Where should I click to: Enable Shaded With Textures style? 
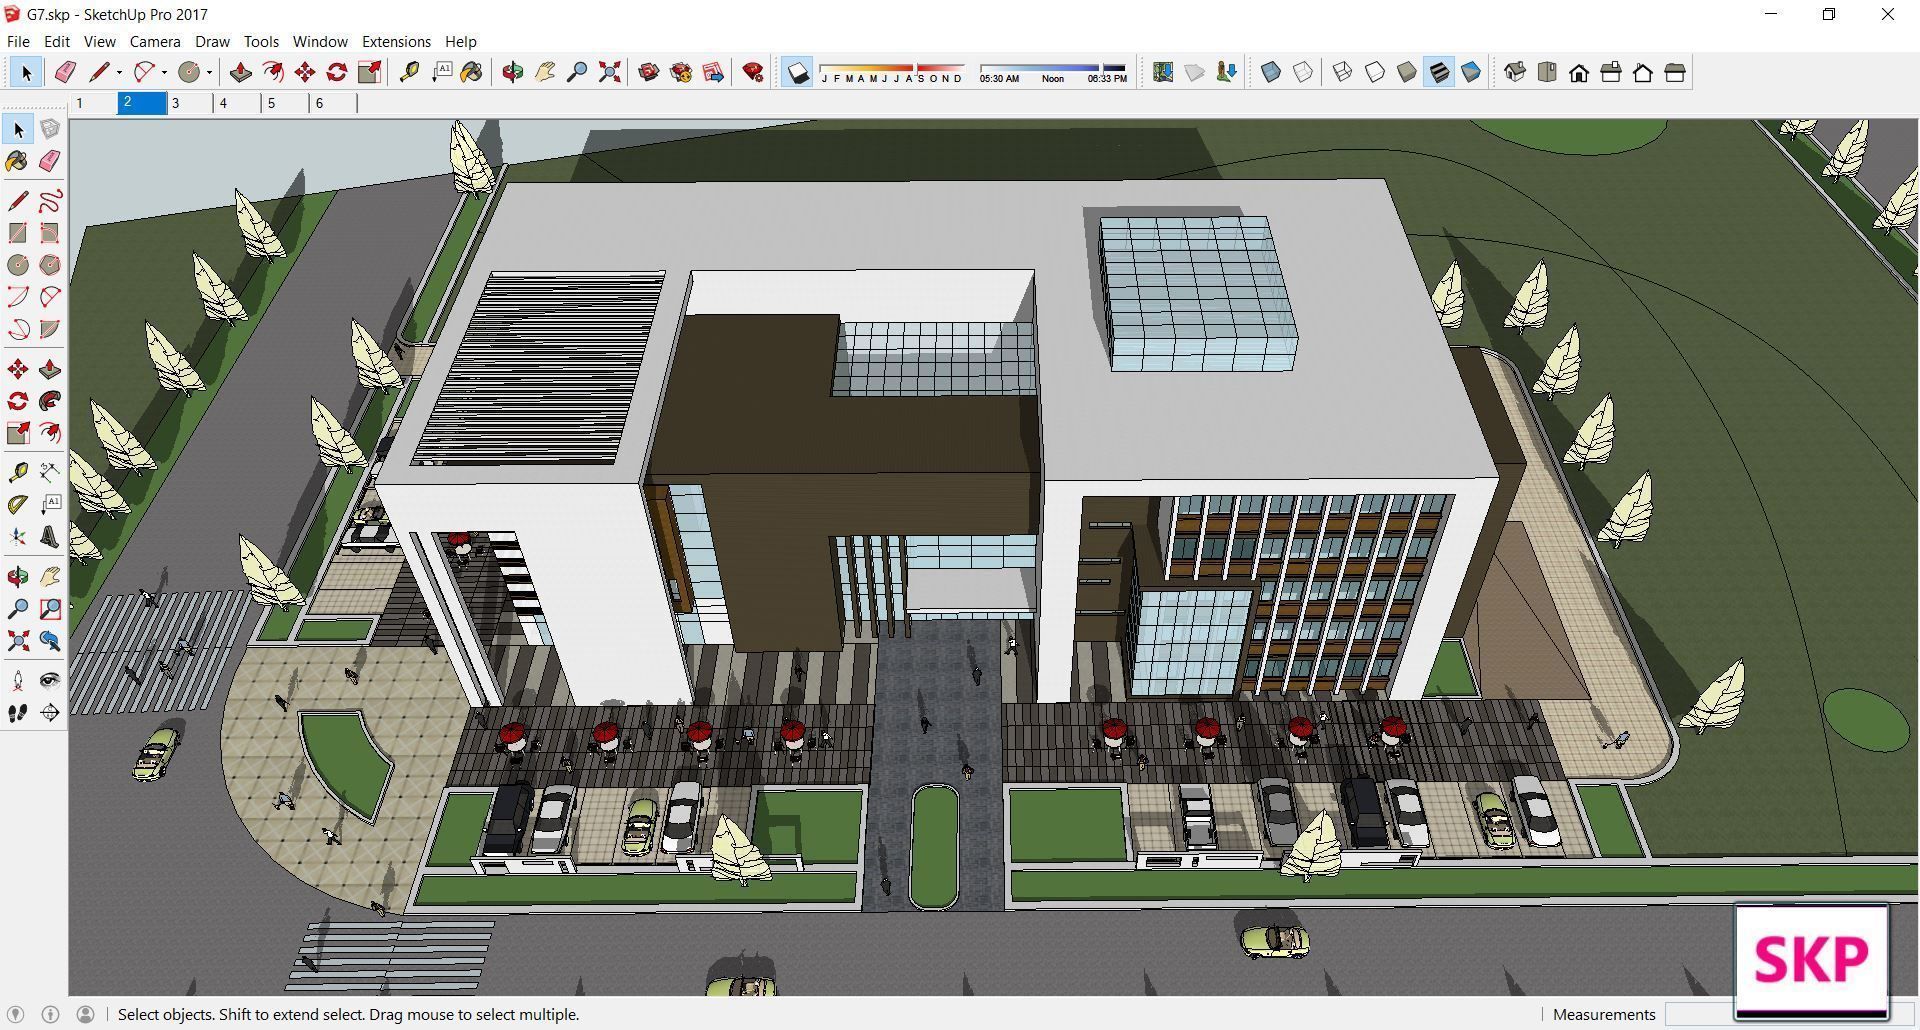1439,72
